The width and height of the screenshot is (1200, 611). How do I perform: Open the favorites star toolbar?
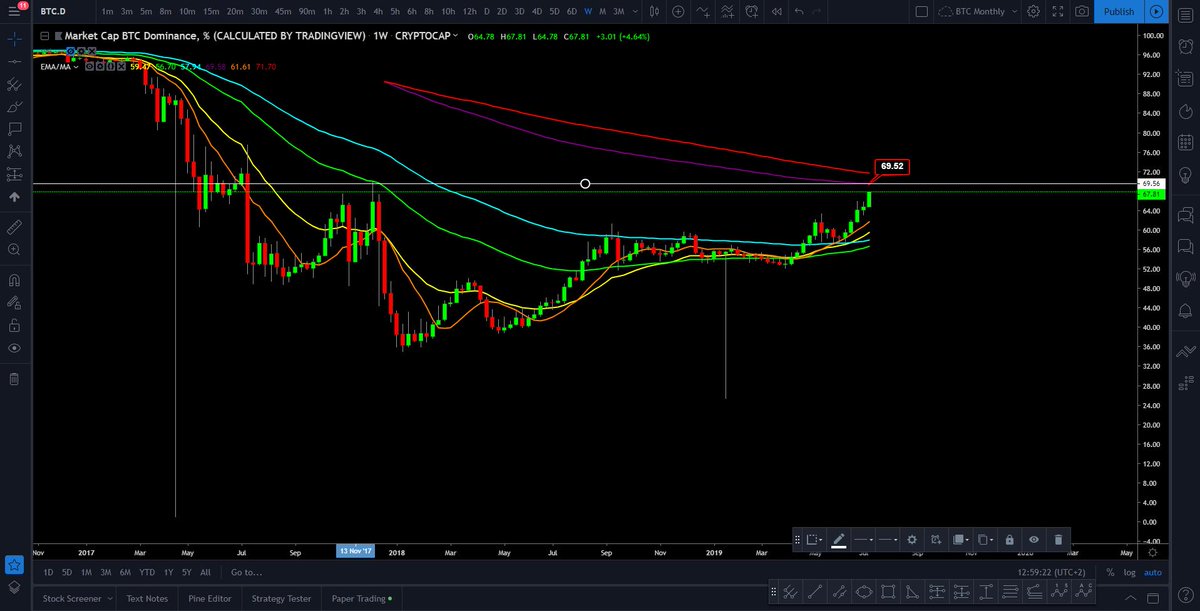pyautogui.click(x=14, y=565)
